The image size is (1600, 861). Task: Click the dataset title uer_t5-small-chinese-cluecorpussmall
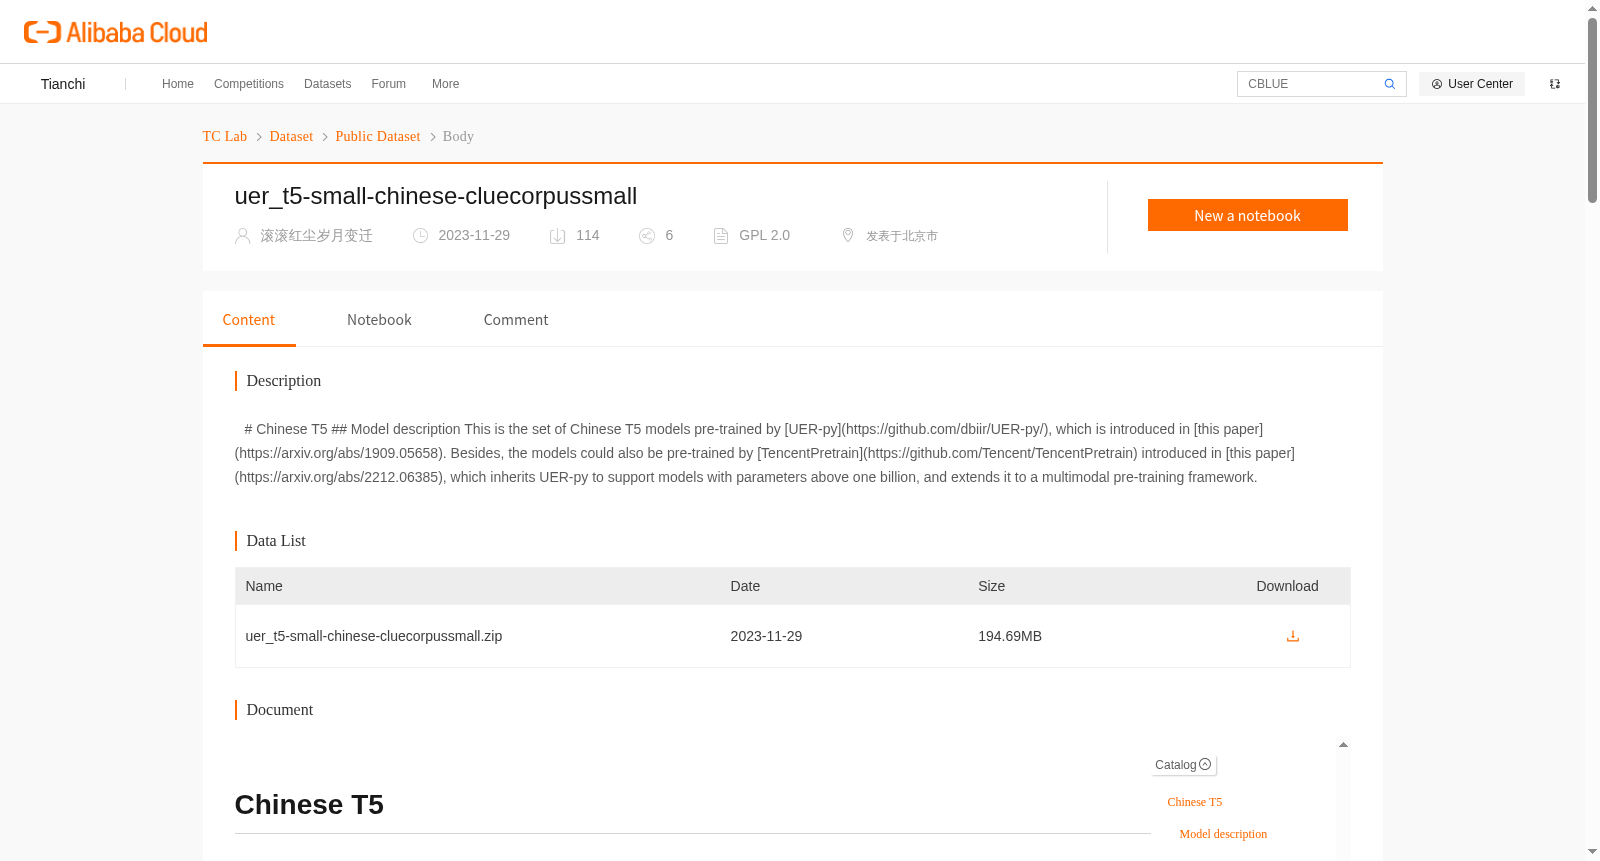coord(436,196)
